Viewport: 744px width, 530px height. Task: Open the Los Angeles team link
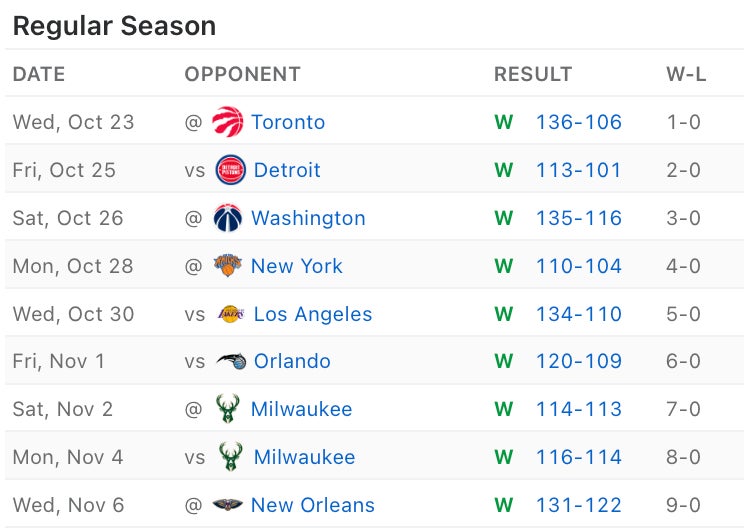(x=313, y=314)
